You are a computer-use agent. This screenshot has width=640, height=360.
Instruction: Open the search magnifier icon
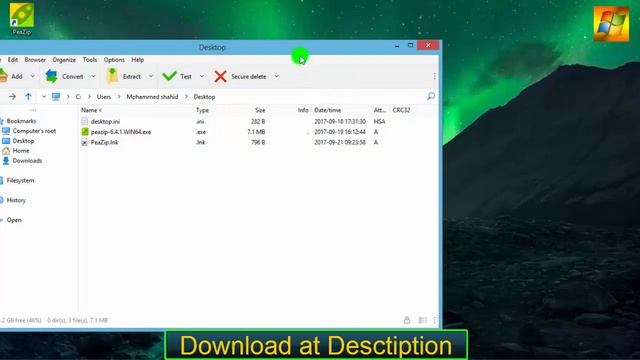431,96
